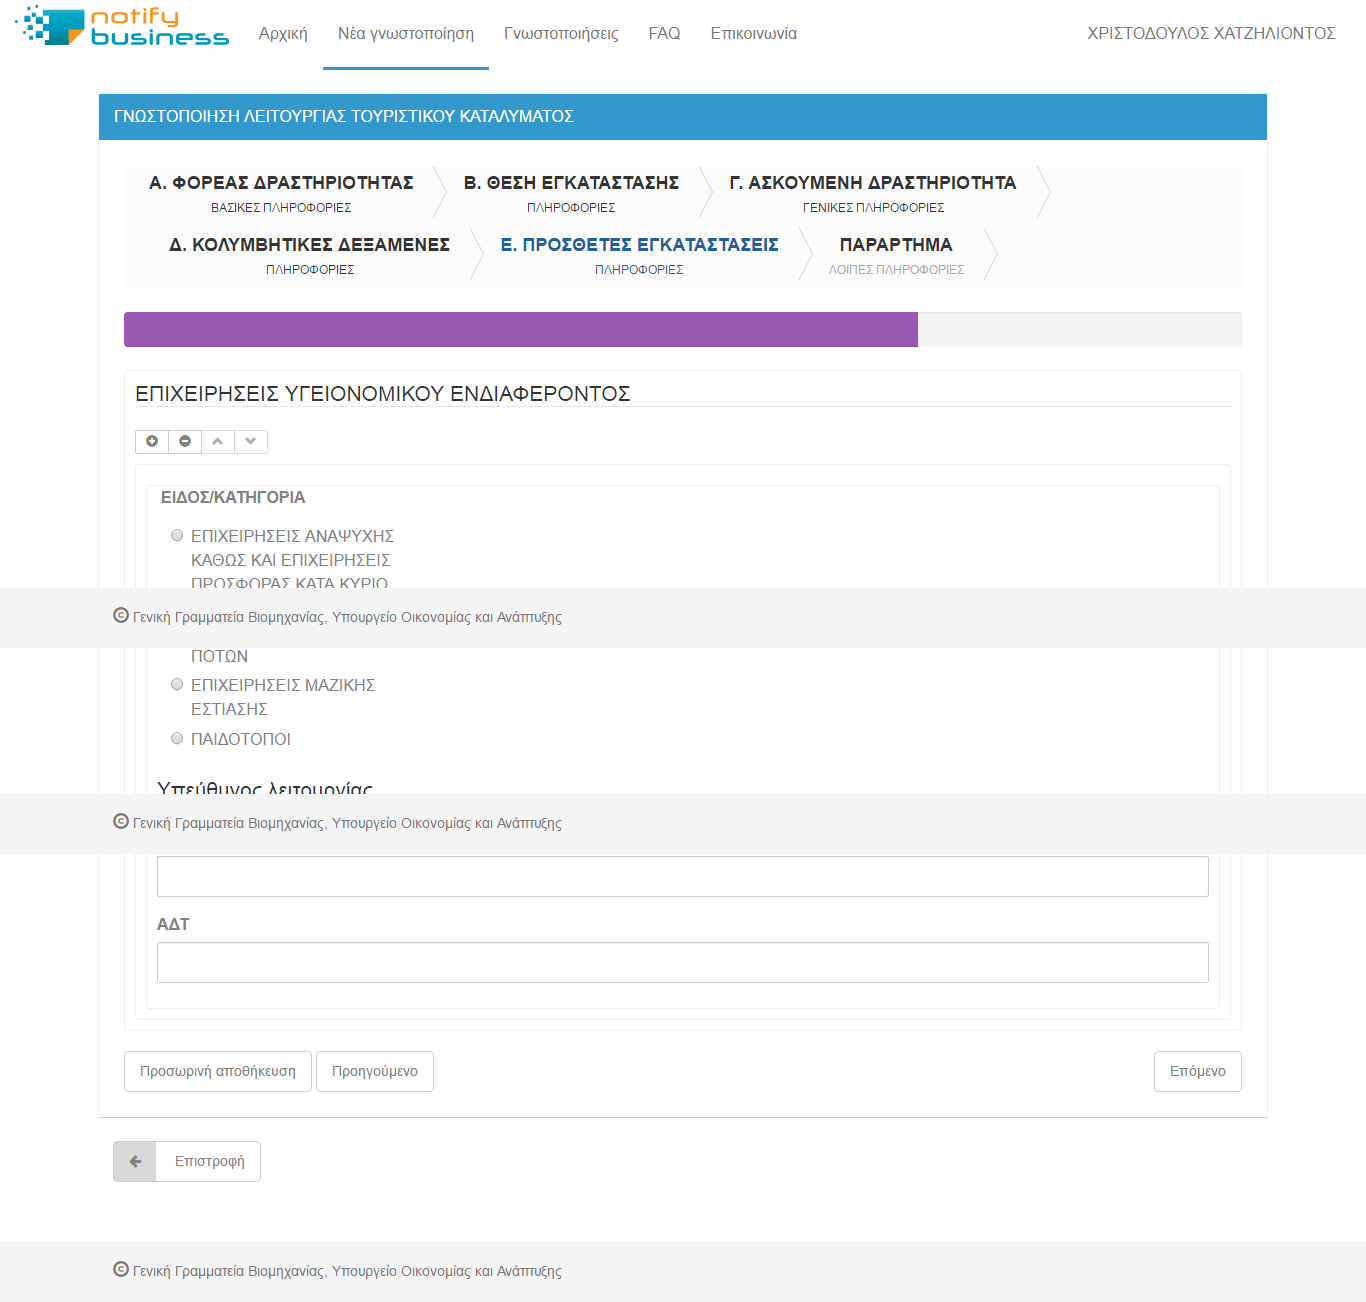Click the Προηγούμενο button
Screen dimensions: 1366x1302
tap(375, 1071)
